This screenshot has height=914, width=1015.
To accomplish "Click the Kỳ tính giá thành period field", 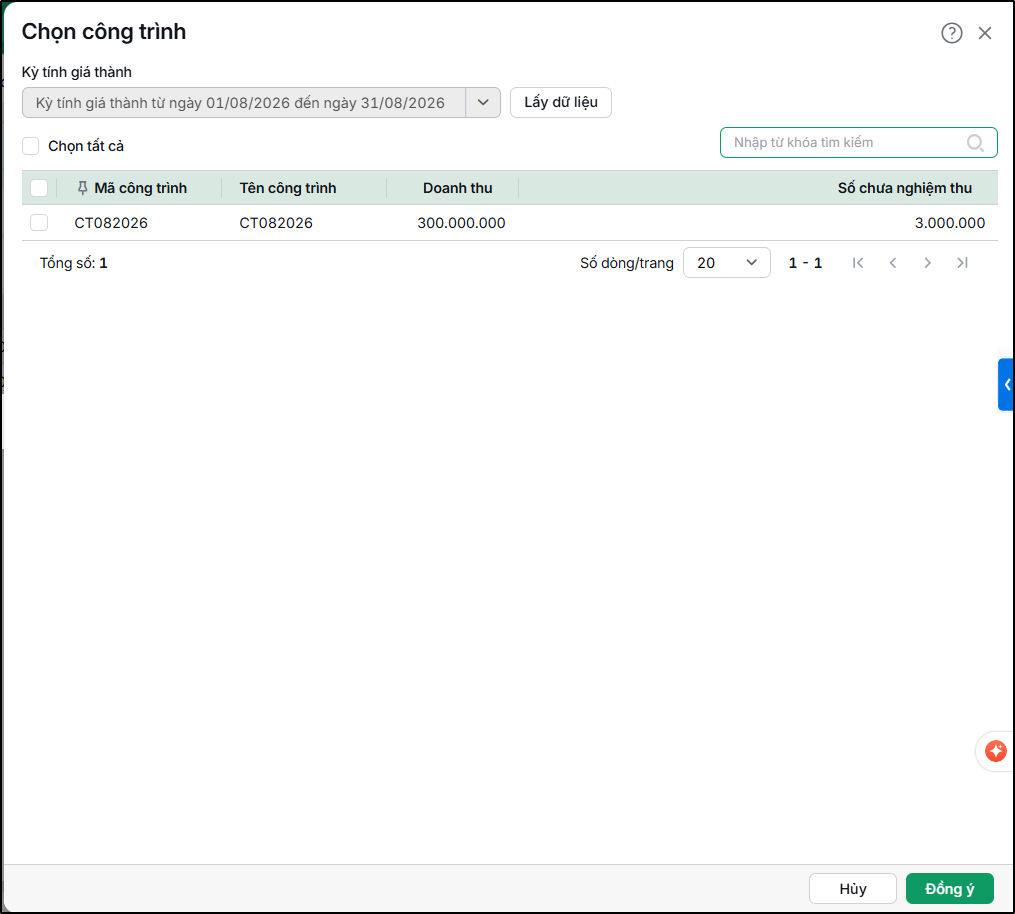I will 243,102.
